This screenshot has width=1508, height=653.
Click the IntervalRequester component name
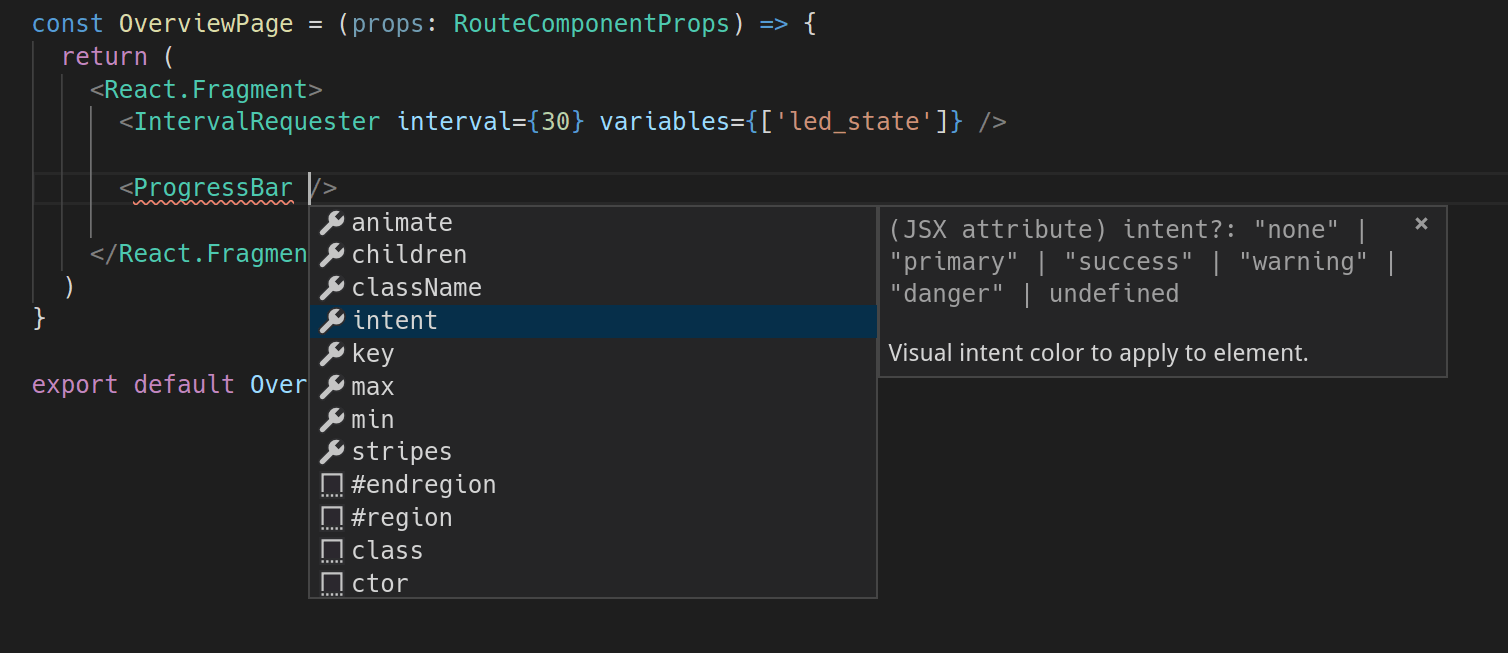click(257, 122)
